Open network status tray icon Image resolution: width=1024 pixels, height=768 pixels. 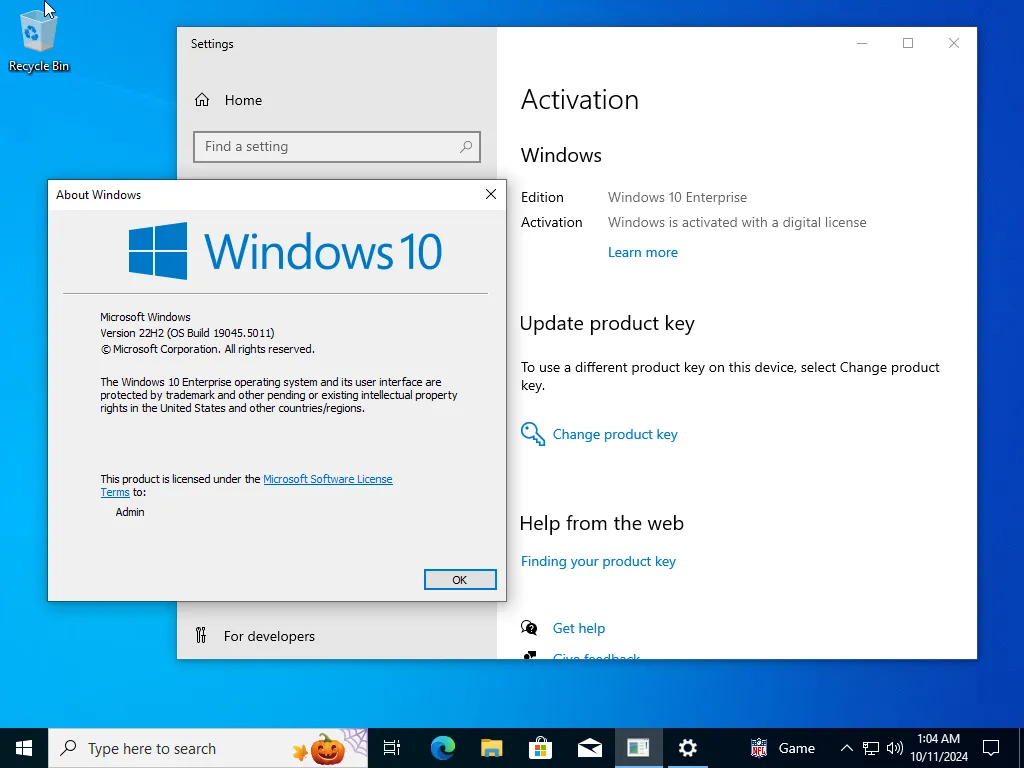[x=871, y=748]
